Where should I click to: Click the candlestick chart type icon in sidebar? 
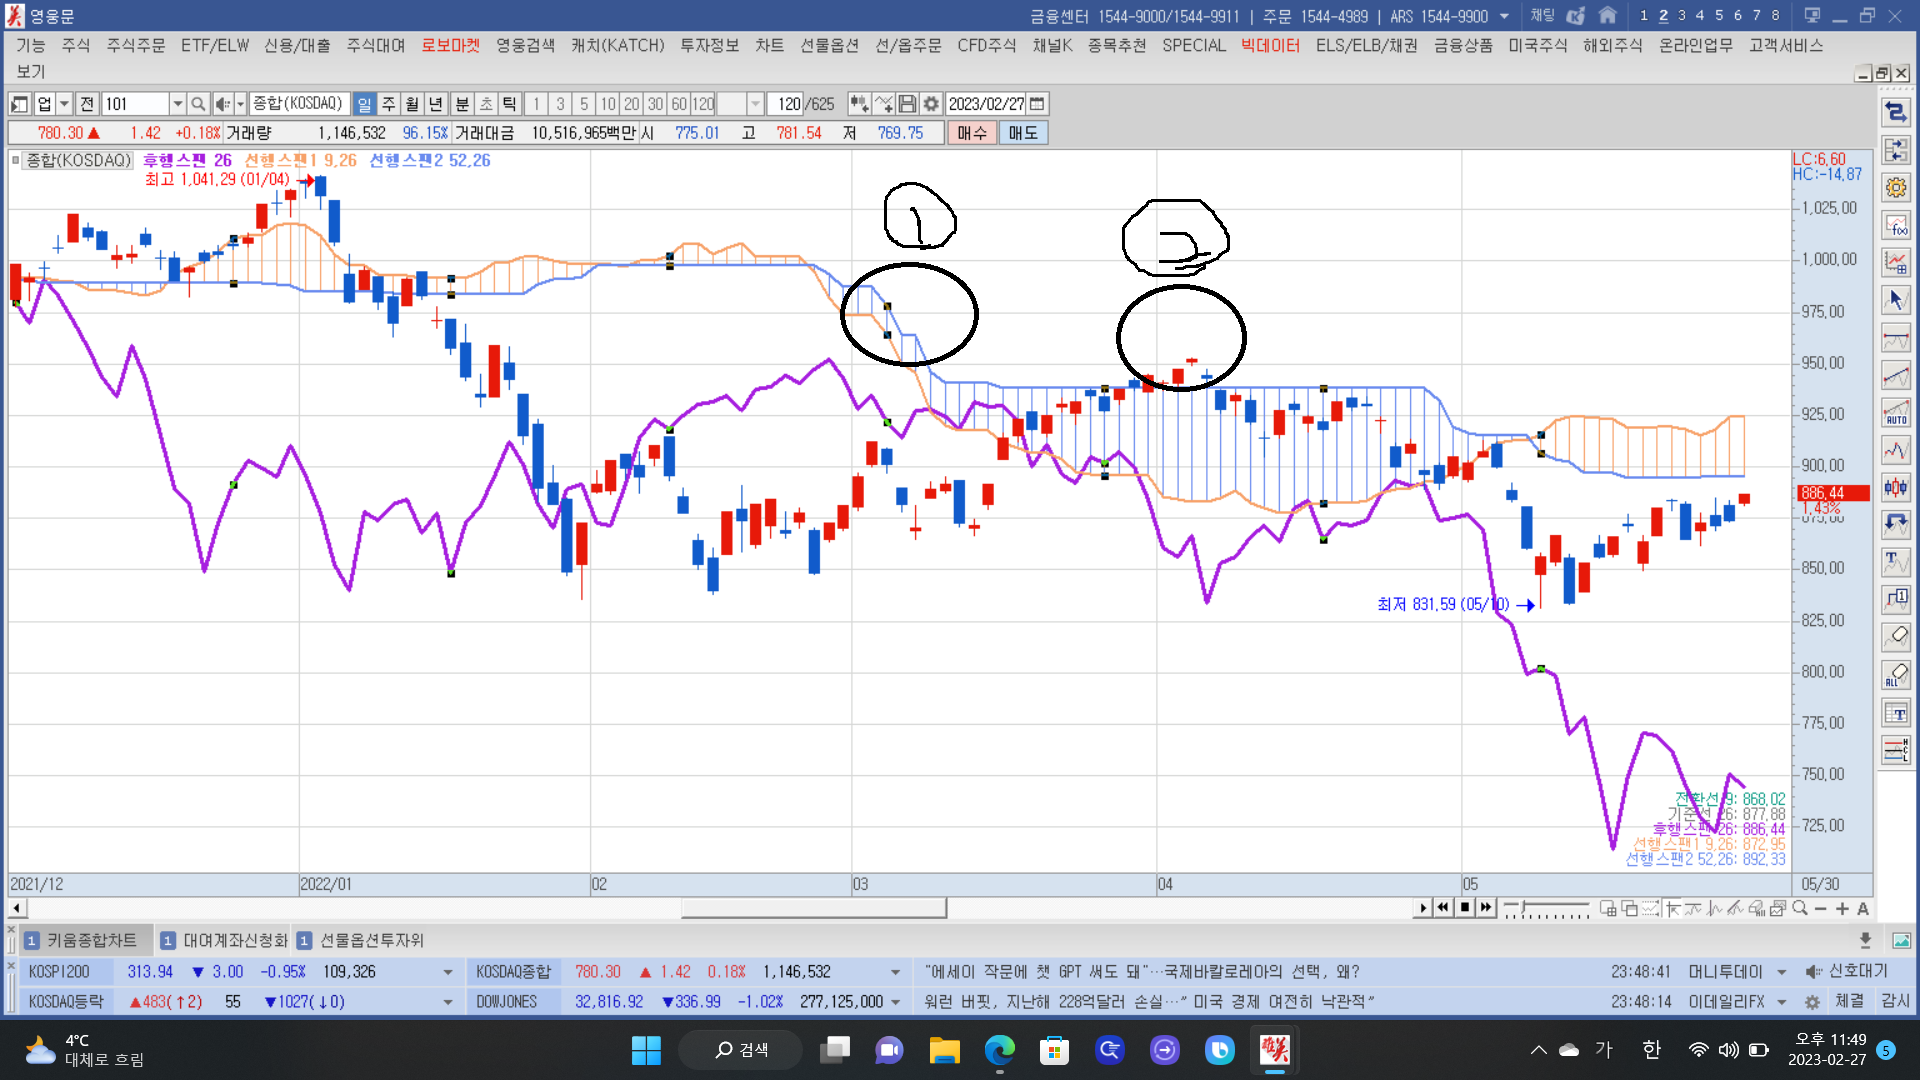point(1895,487)
